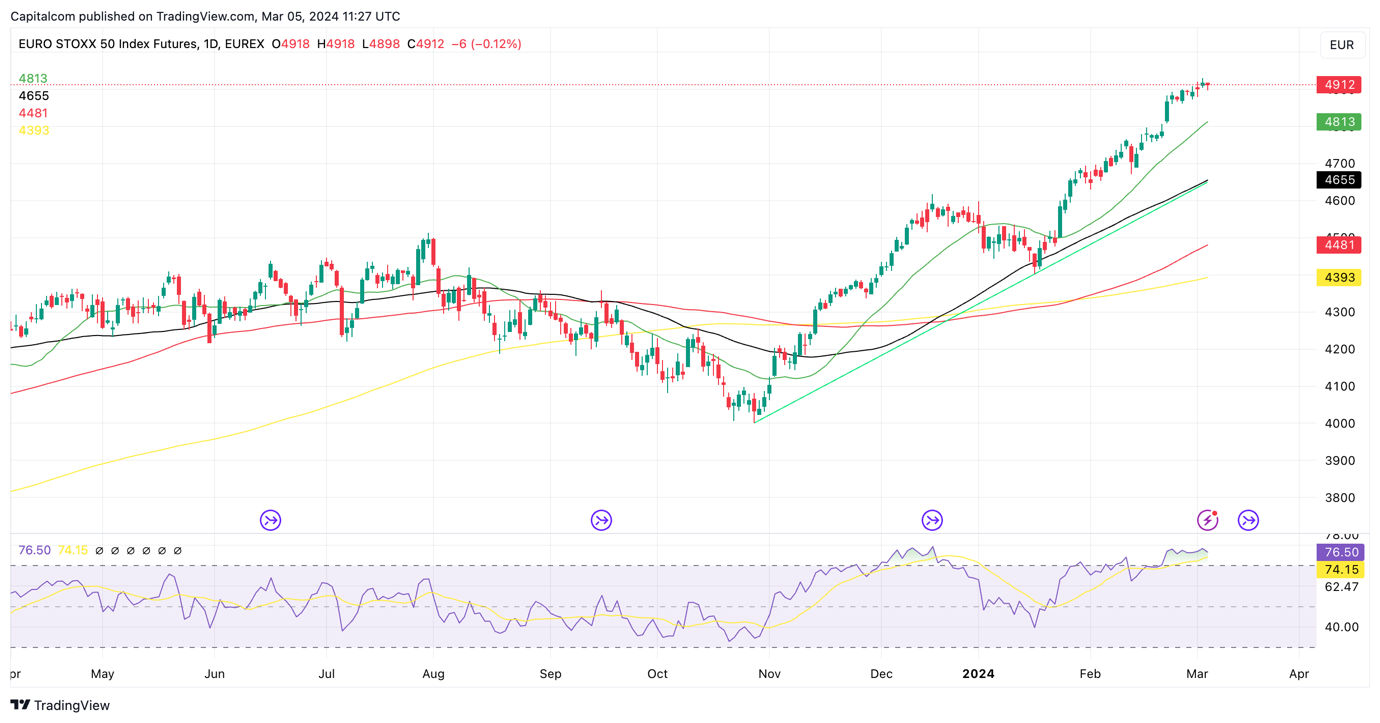Click the Feb label on time axis

pyautogui.click(x=1090, y=675)
